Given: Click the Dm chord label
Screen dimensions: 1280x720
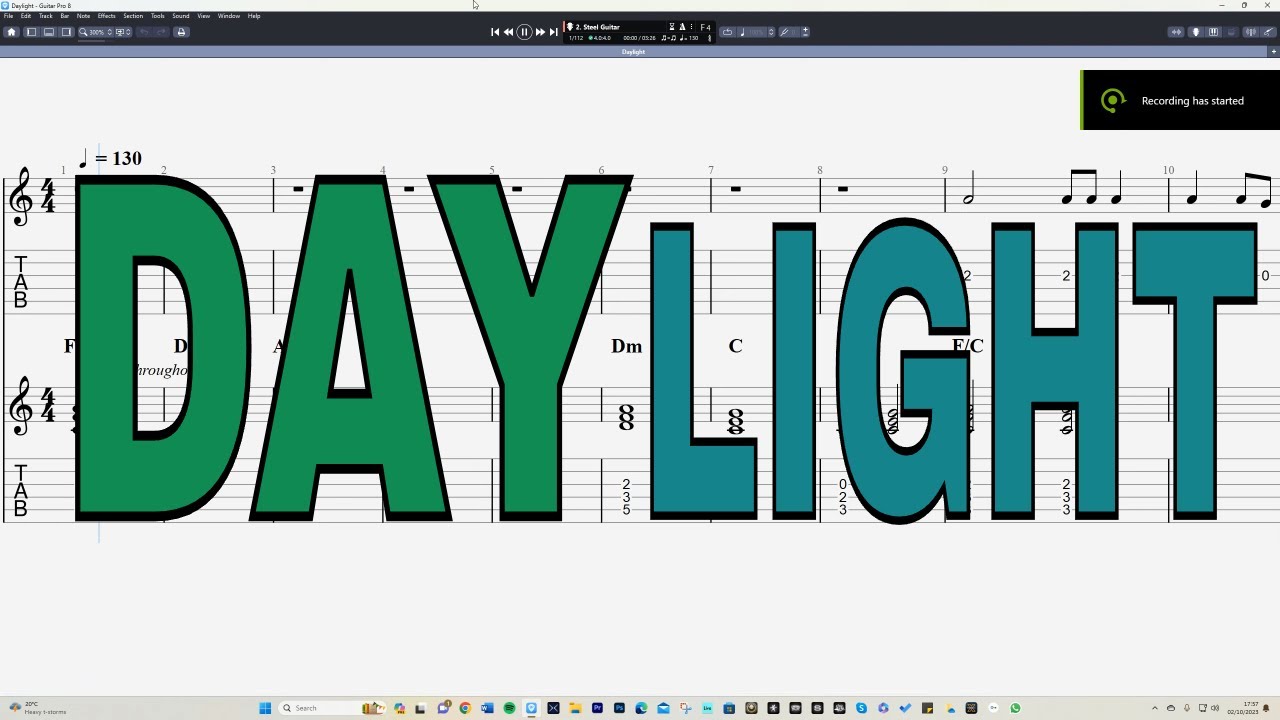Looking at the screenshot, I should pos(627,346).
